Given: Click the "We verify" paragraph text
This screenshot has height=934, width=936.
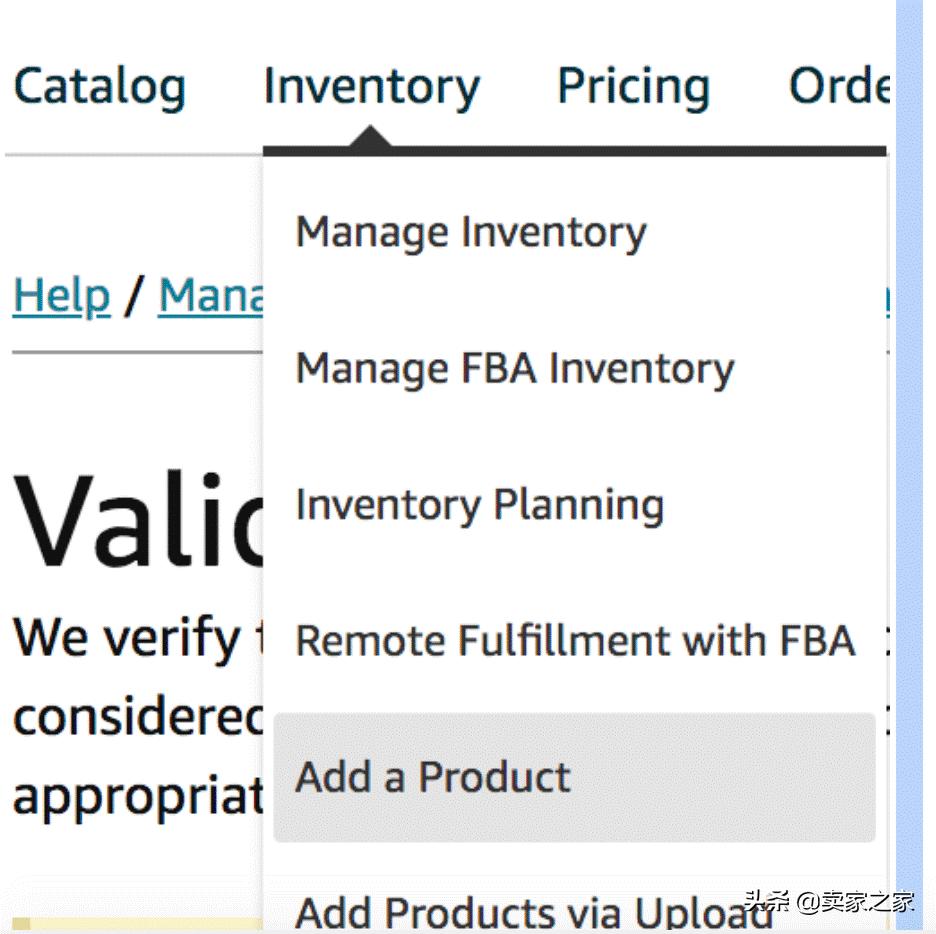Looking at the screenshot, I should [127, 638].
